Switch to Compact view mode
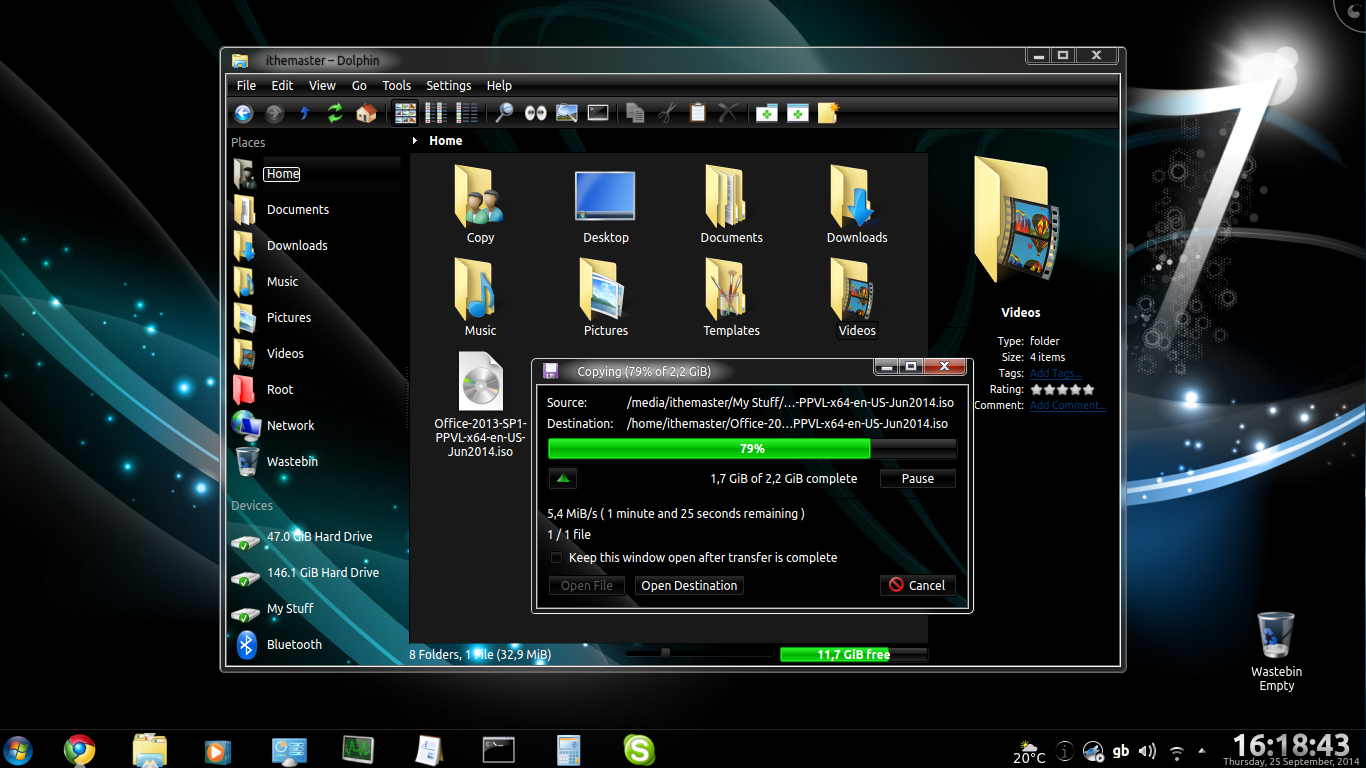The height and width of the screenshot is (768, 1366). [x=436, y=113]
